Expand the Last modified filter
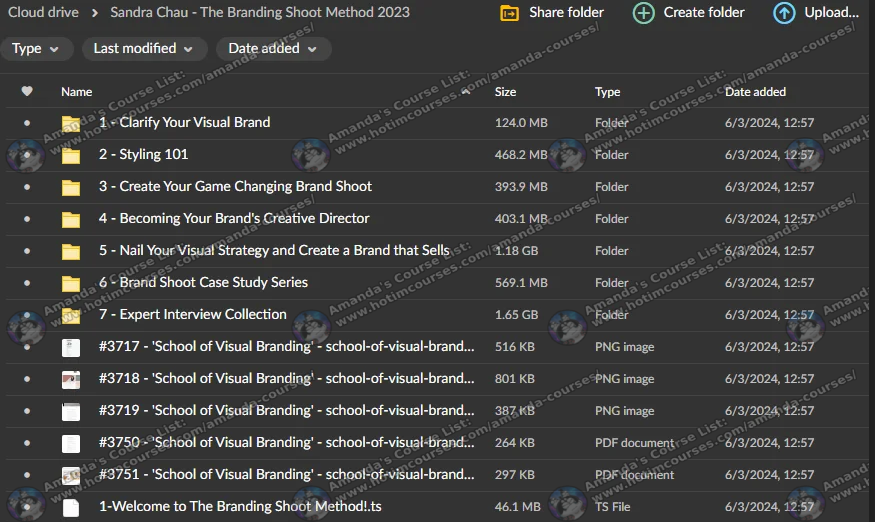Image resolution: width=875 pixels, height=522 pixels. pyautogui.click(x=143, y=48)
